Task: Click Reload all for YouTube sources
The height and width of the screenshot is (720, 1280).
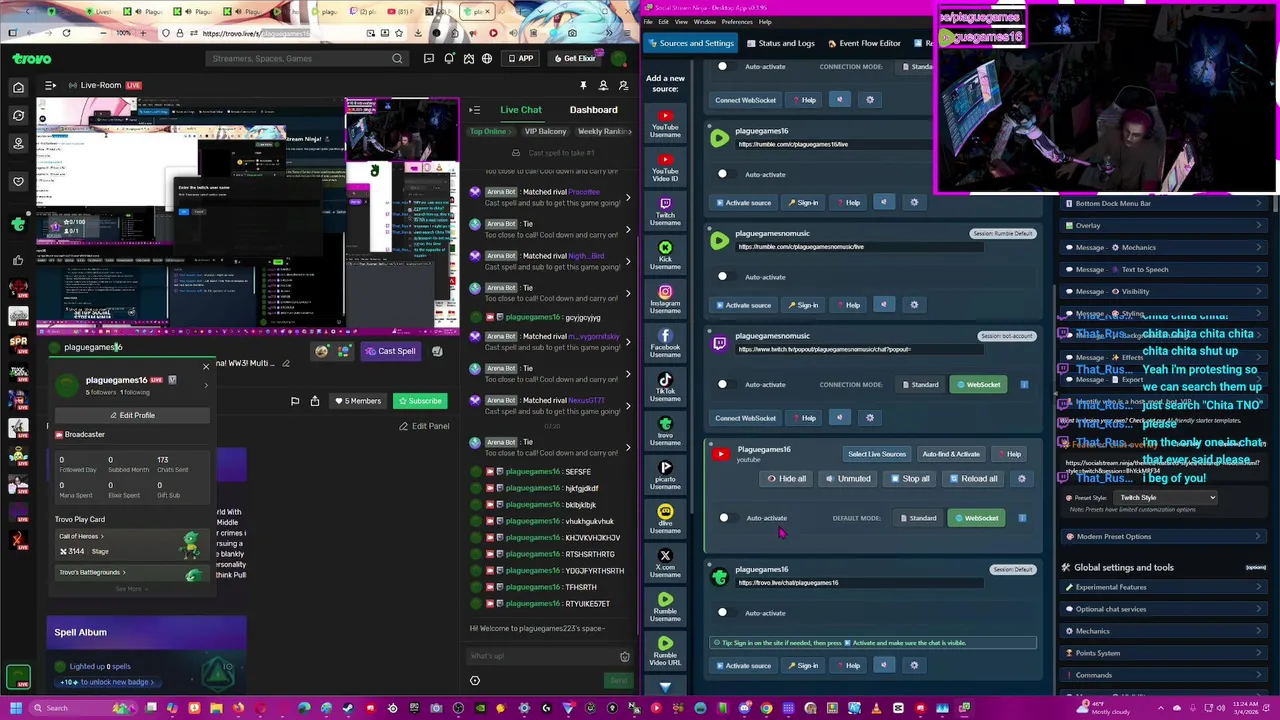Action: coord(974,479)
